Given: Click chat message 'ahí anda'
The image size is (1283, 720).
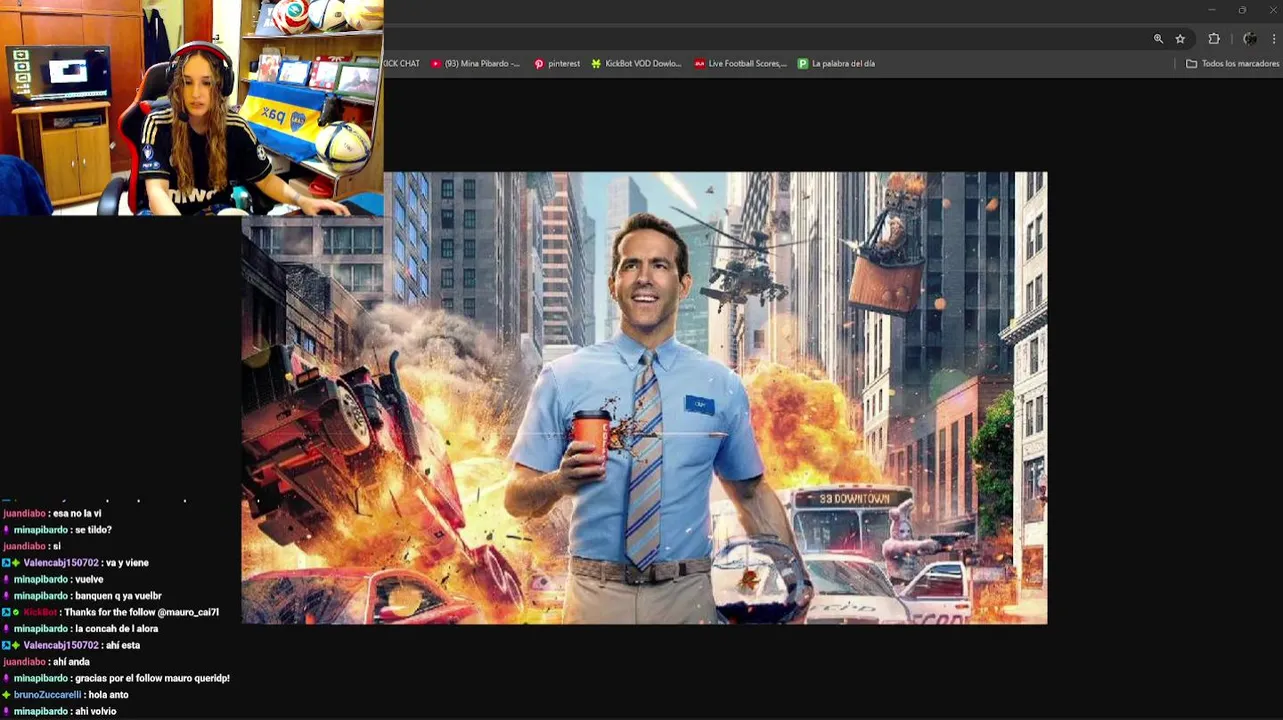Looking at the screenshot, I should pyautogui.click(x=72, y=662).
